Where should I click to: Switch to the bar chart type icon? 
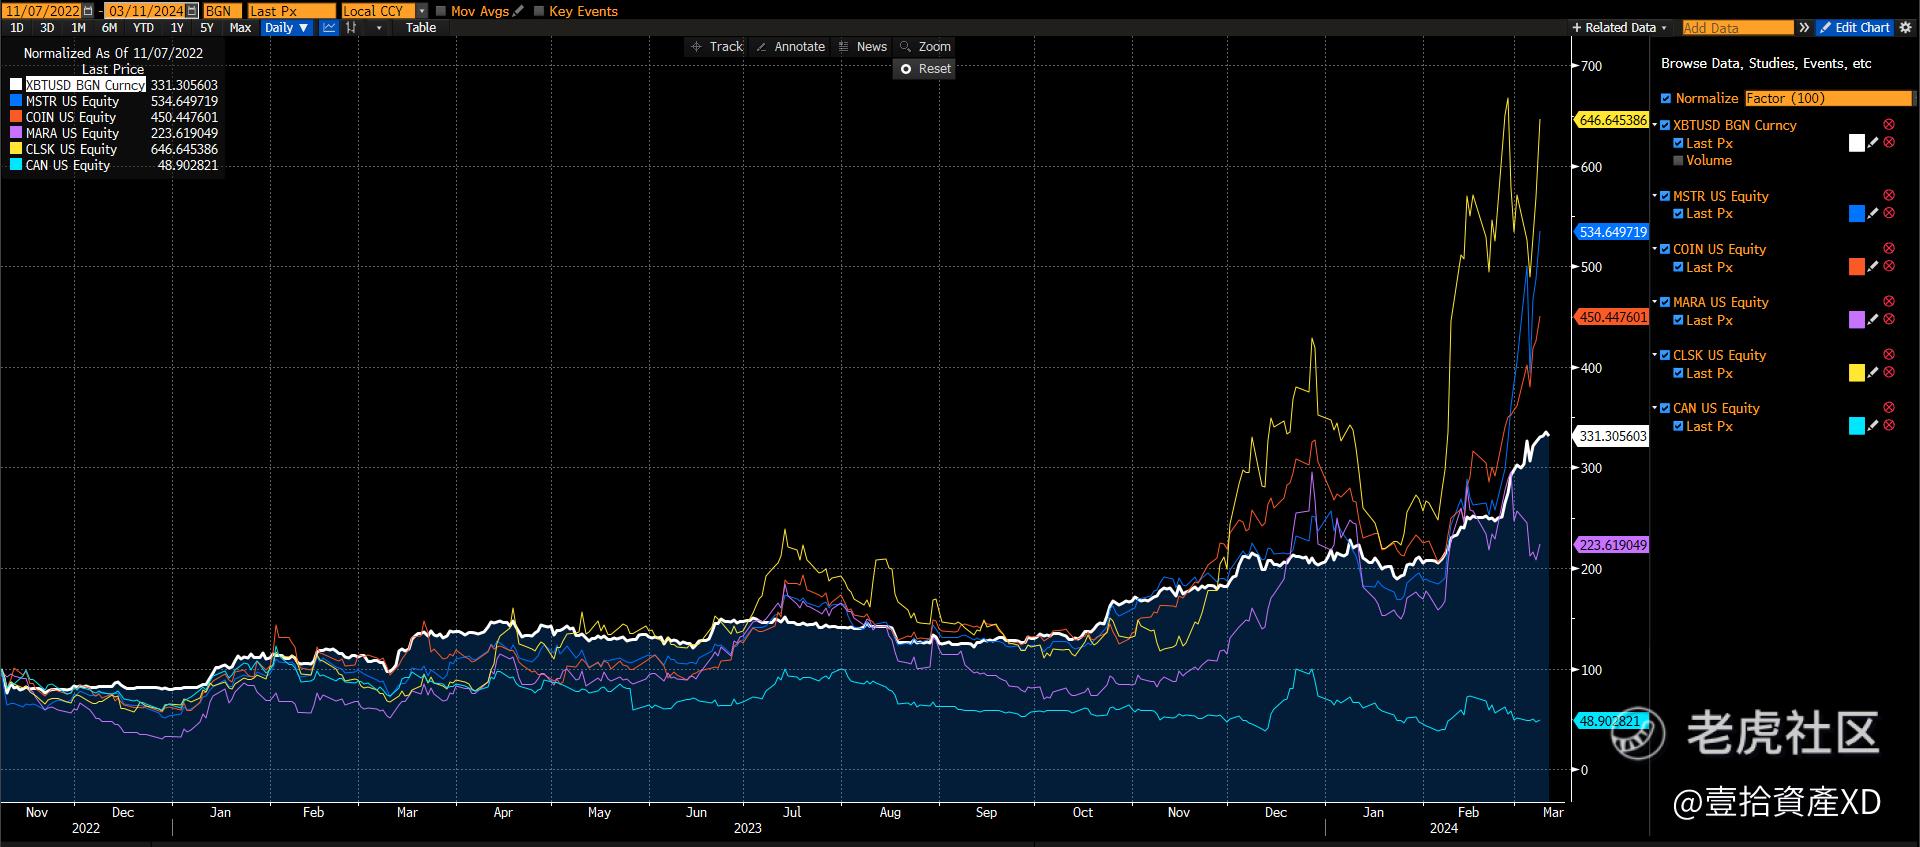click(x=351, y=28)
